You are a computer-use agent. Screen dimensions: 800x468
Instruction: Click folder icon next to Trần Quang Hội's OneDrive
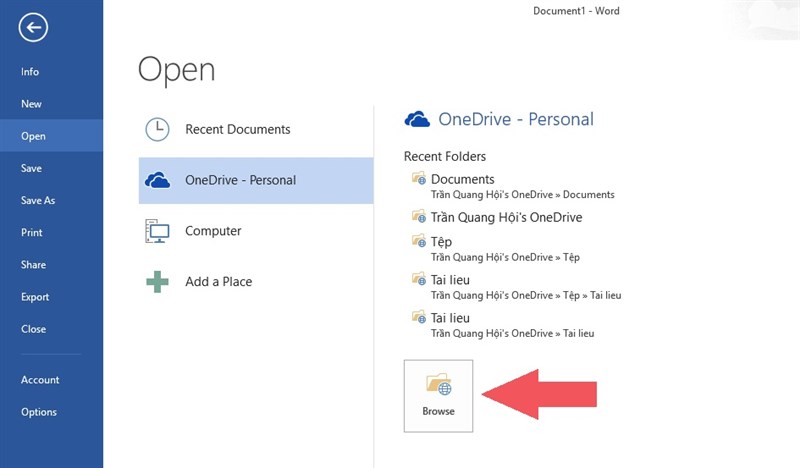point(419,216)
